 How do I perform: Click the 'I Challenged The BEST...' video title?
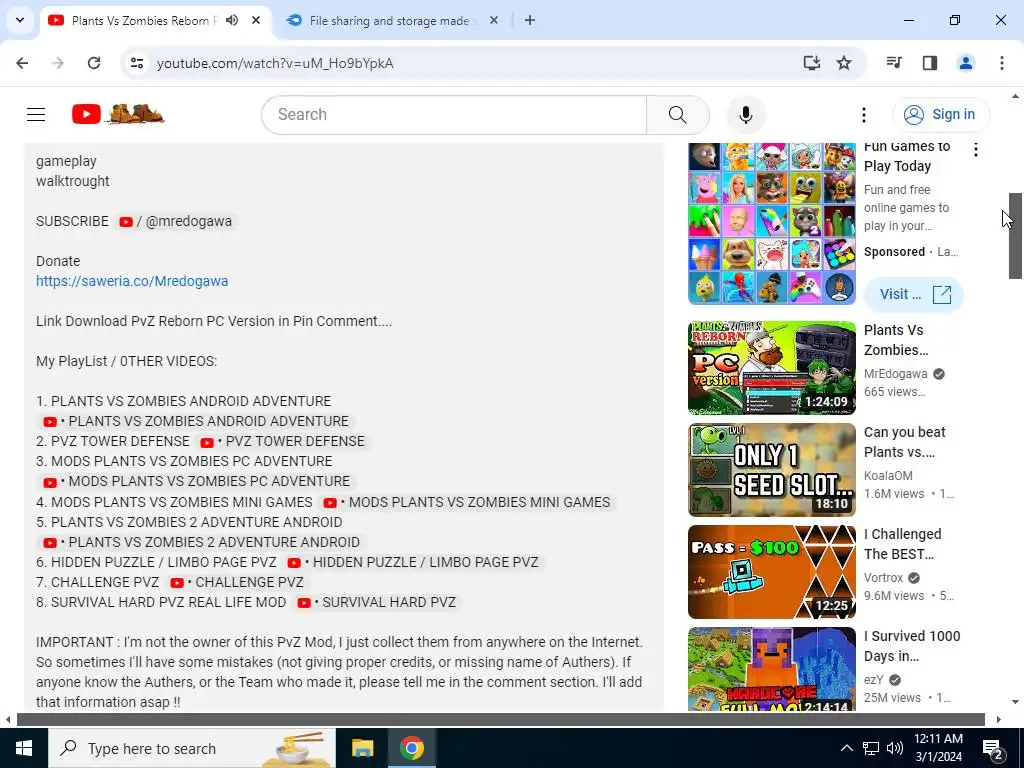(x=903, y=544)
